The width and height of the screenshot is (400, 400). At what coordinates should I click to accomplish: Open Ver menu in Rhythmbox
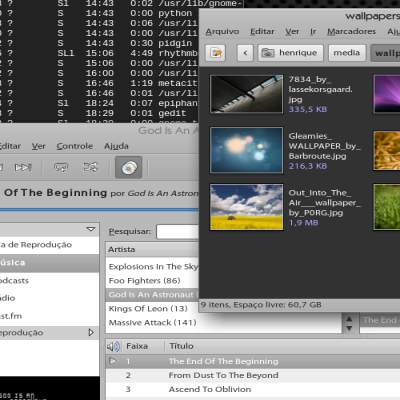[x=39, y=146]
